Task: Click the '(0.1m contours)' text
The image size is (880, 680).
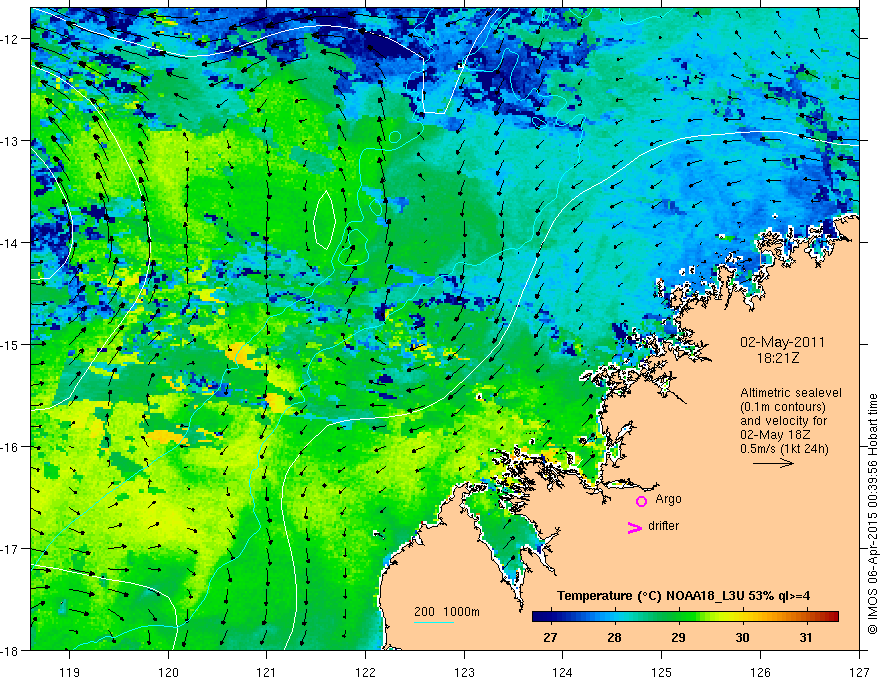Action: [x=783, y=407]
